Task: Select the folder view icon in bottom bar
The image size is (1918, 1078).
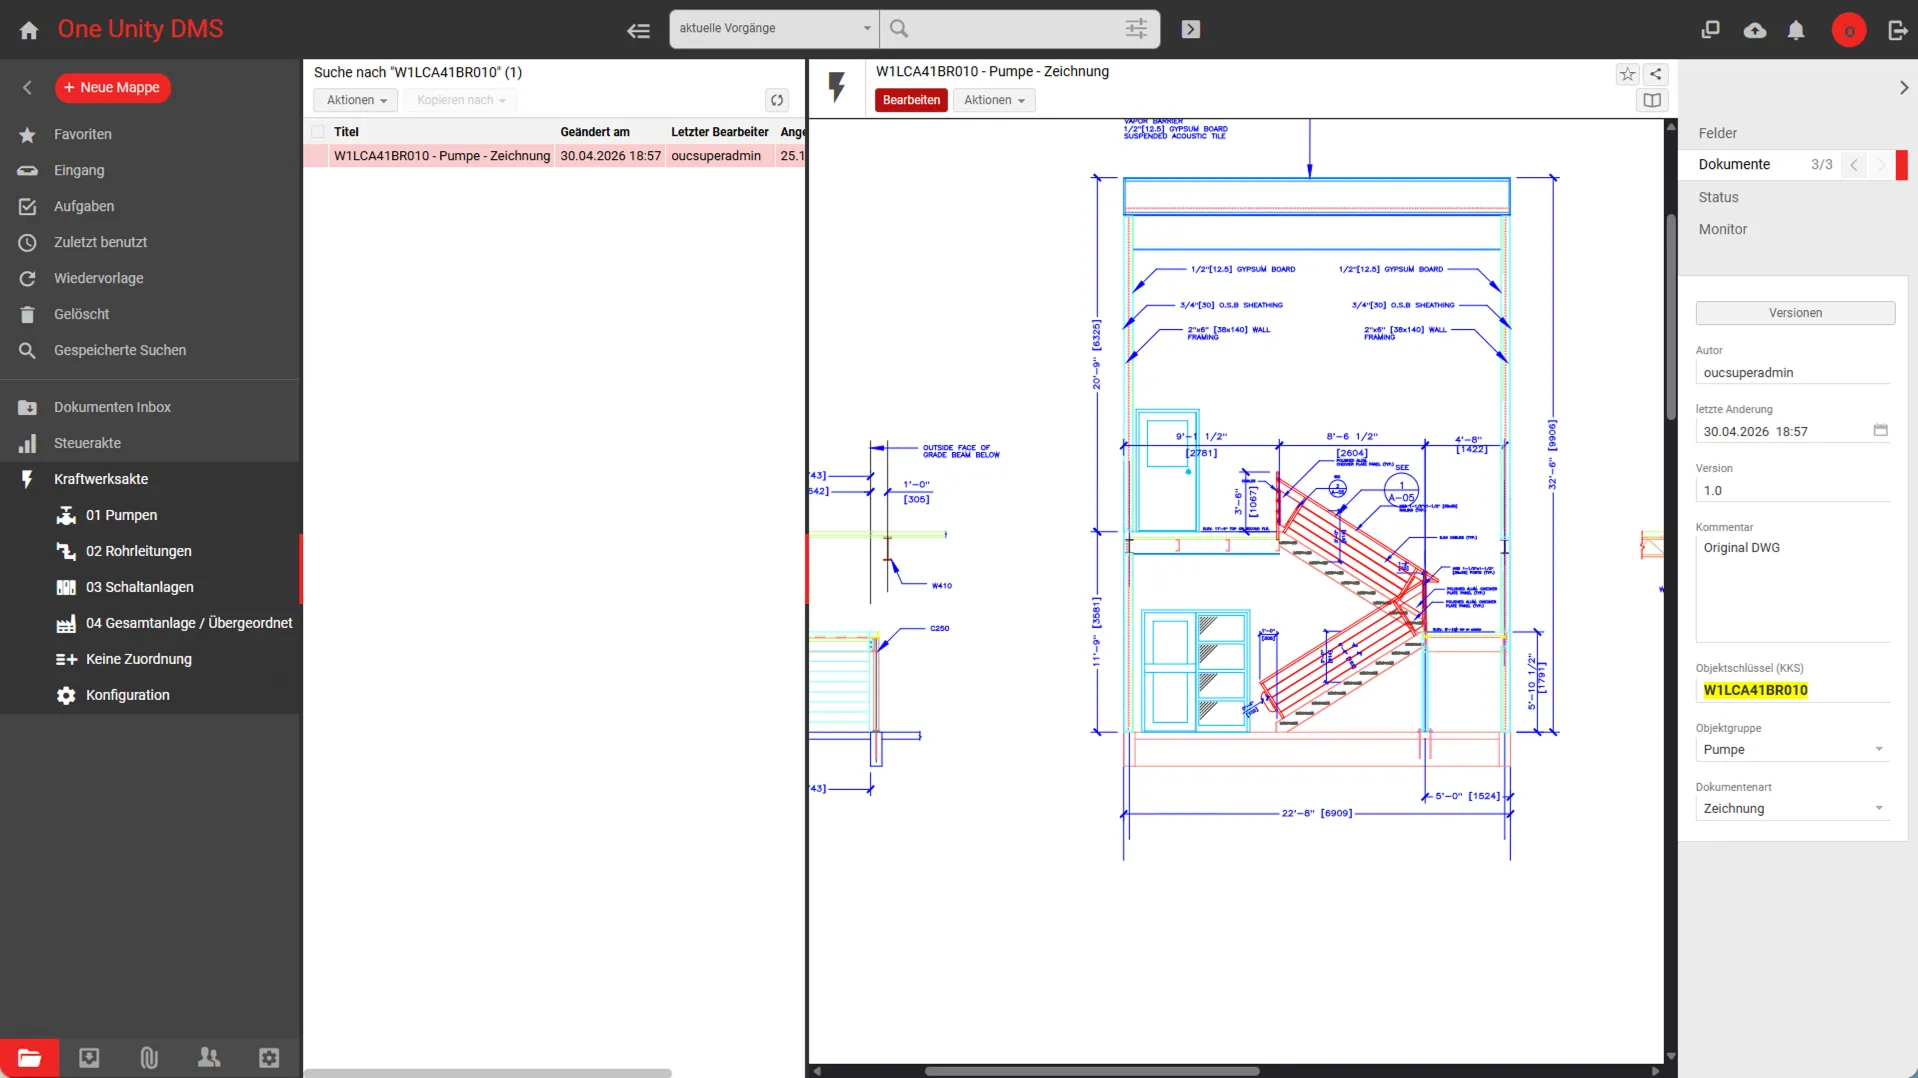Action: tap(29, 1058)
